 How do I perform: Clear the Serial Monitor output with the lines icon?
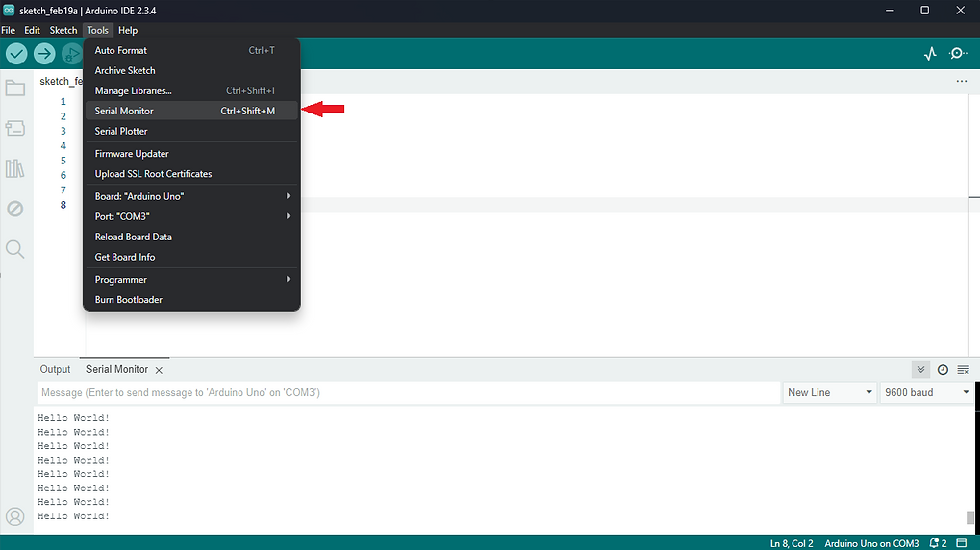tap(963, 370)
